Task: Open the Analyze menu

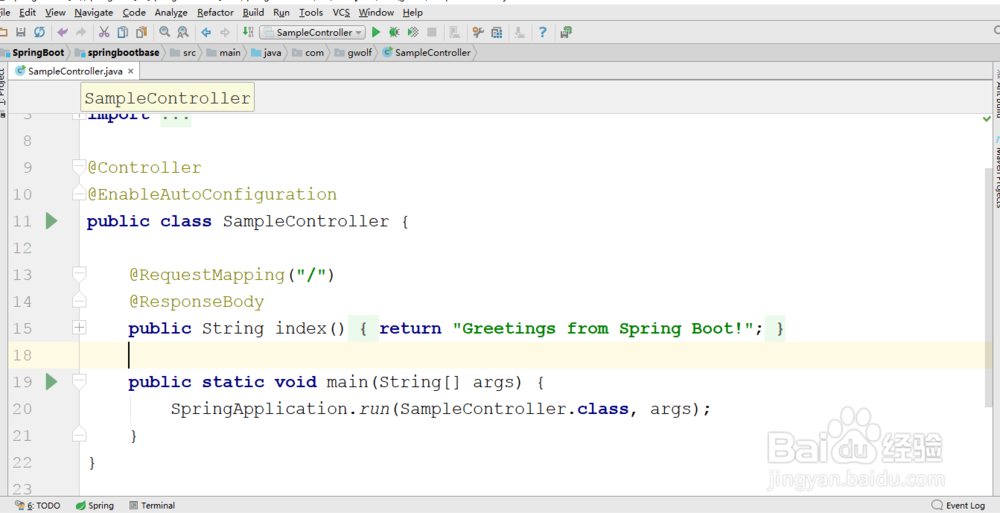Action: pos(171,12)
